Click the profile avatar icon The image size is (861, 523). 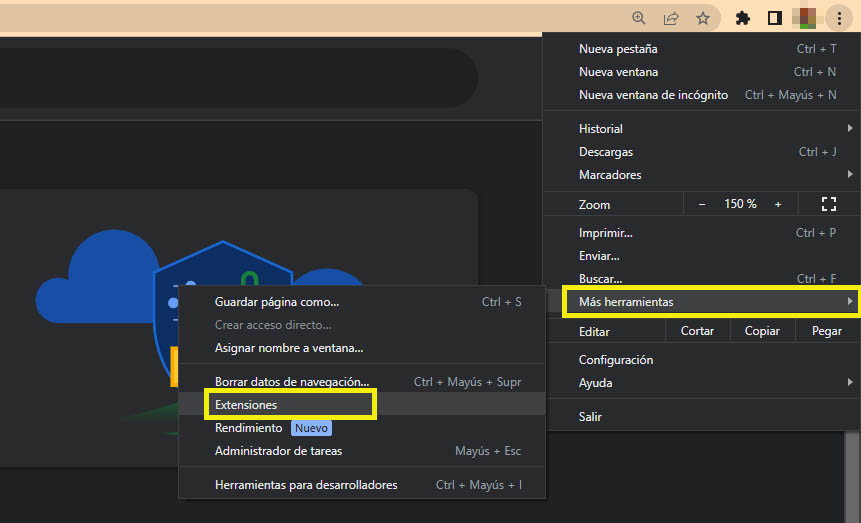807,18
